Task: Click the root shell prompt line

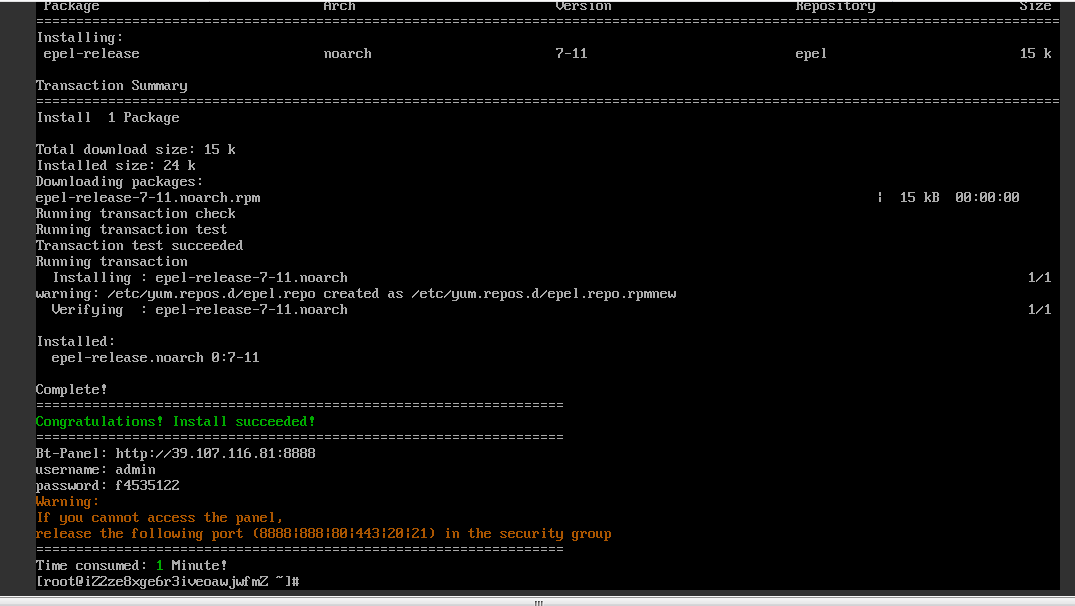Action: click(x=168, y=582)
